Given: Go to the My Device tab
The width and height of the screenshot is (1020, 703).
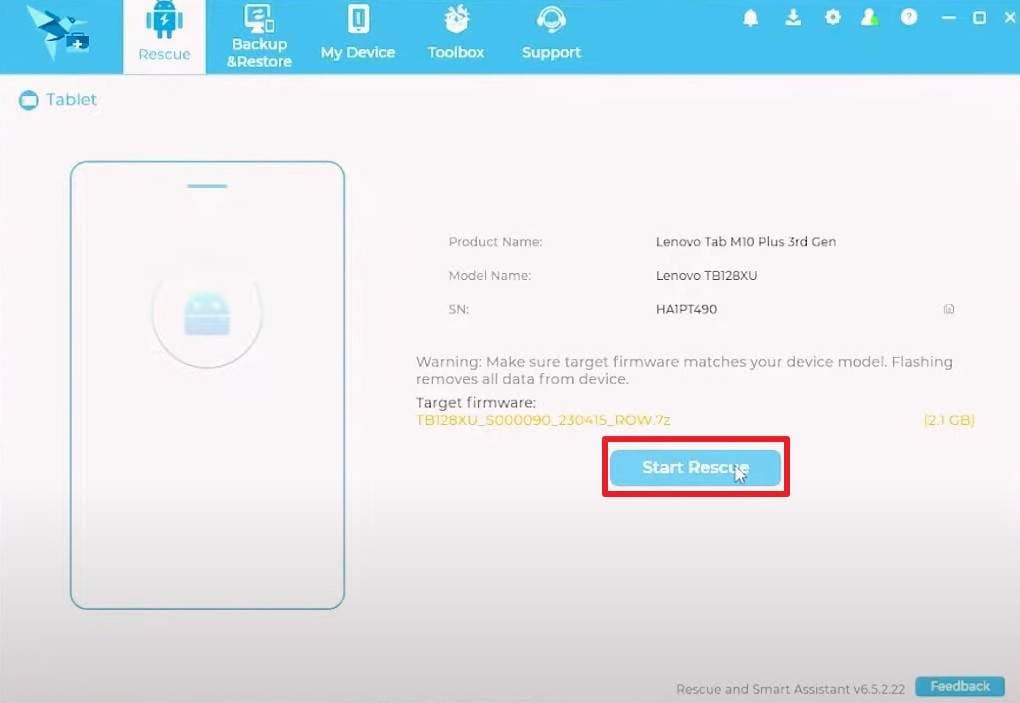Looking at the screenshot, I should pyautogui.click(x=358, y=36).
